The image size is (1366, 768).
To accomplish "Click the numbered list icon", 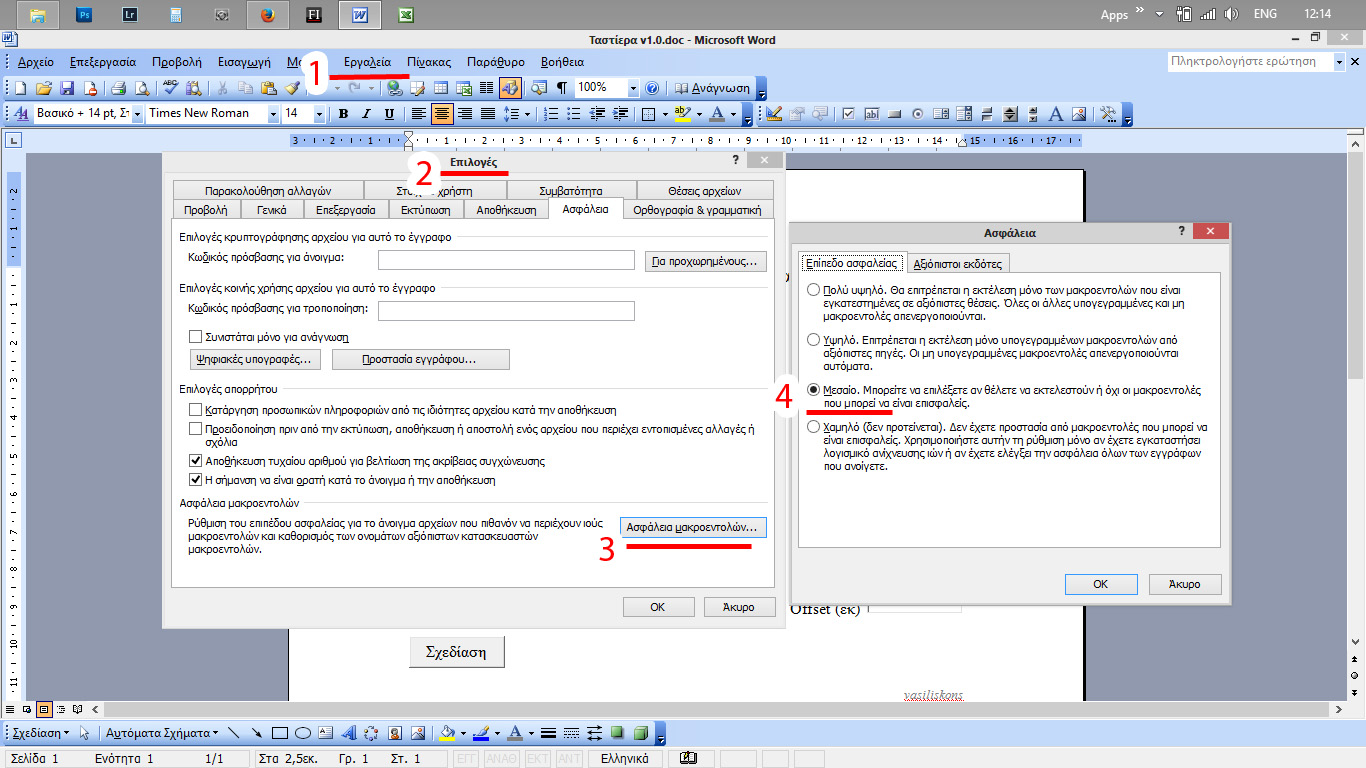I will point(551,114).
